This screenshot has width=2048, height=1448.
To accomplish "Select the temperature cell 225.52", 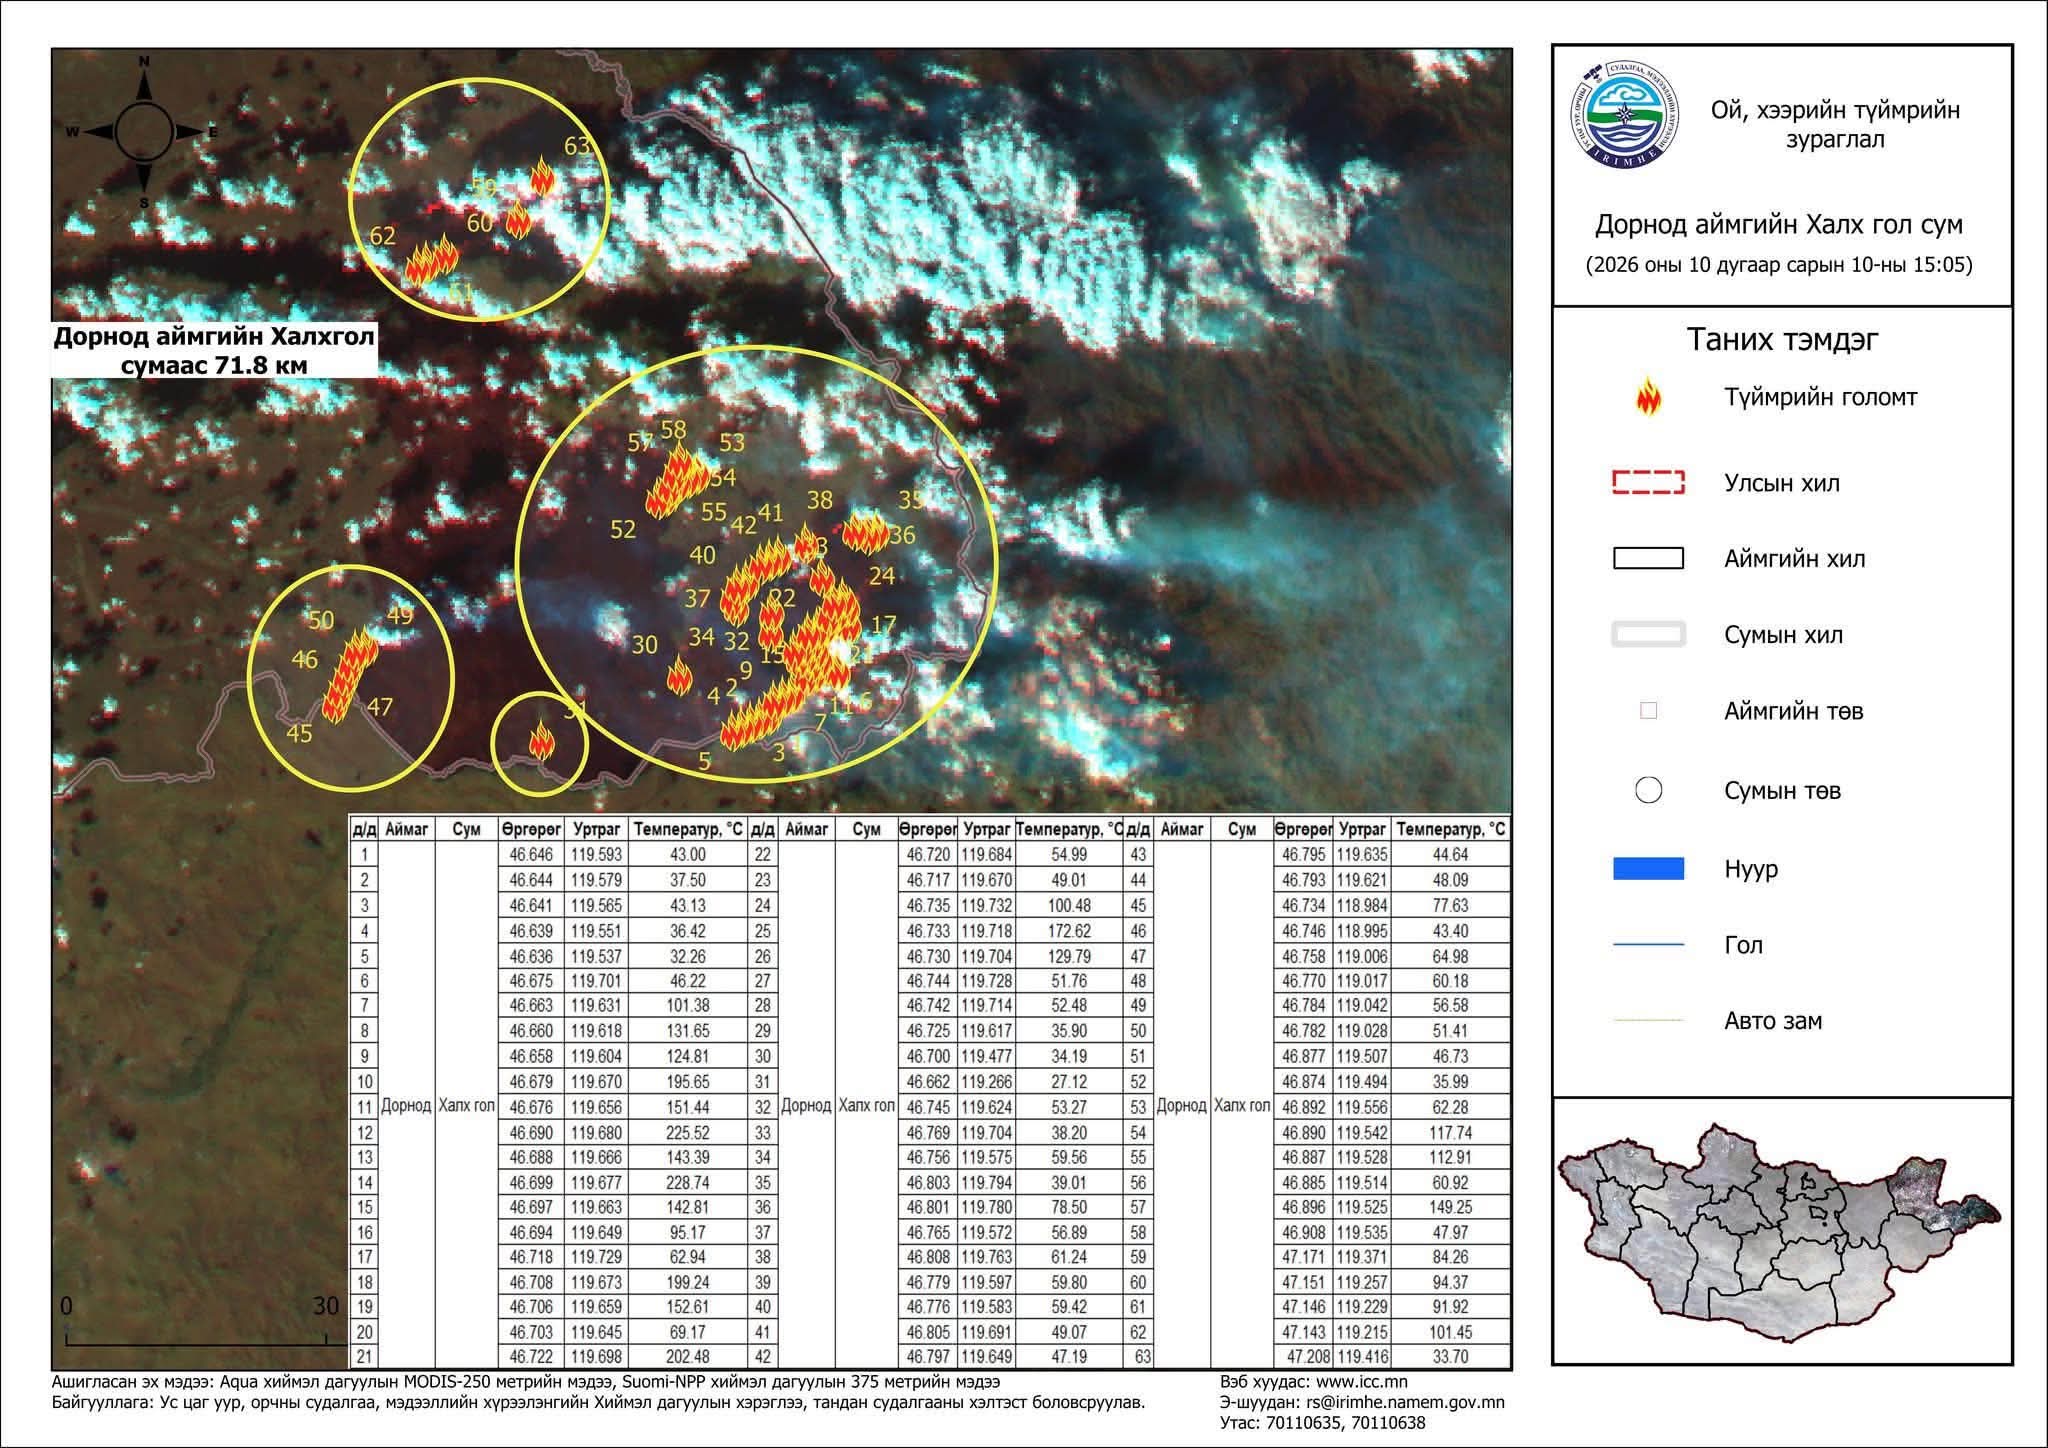I will [690, 1132].
